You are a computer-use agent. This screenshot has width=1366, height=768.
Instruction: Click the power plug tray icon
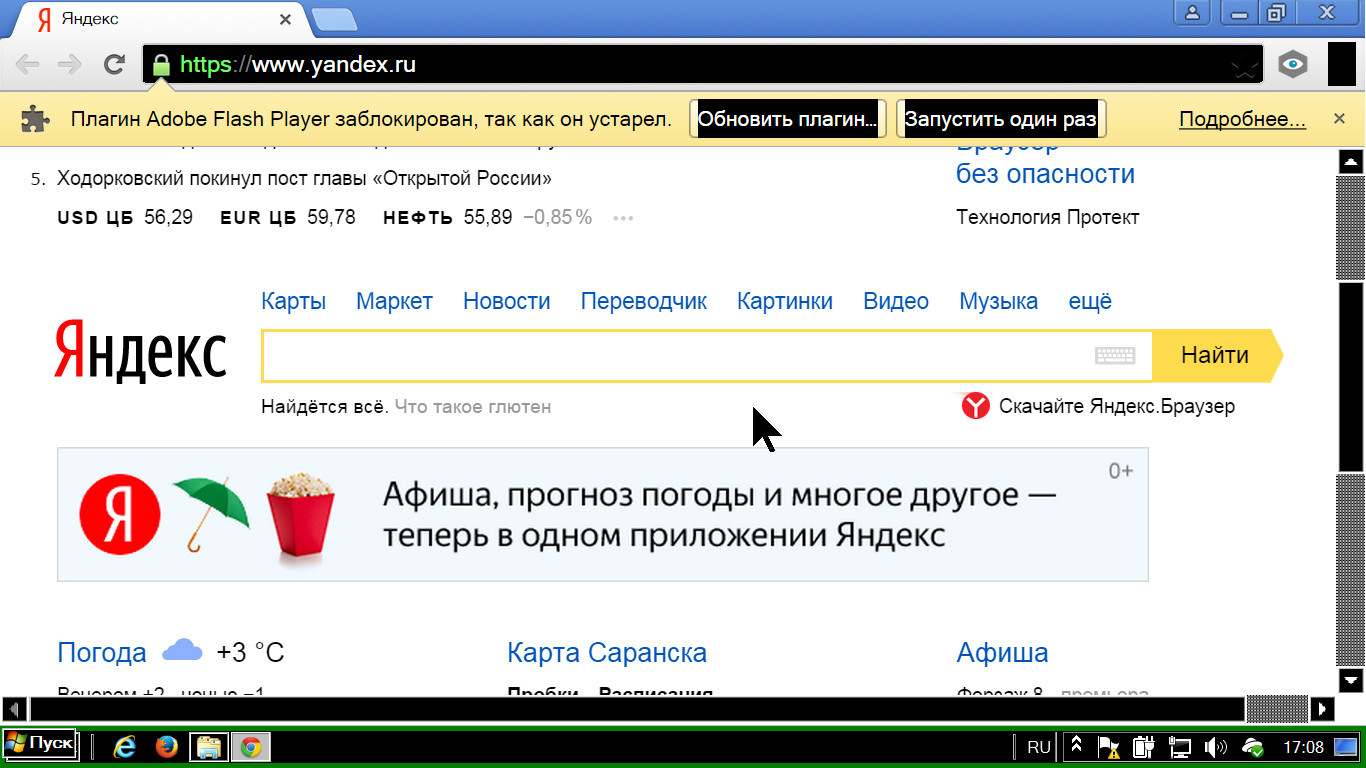click(1144, 747)
